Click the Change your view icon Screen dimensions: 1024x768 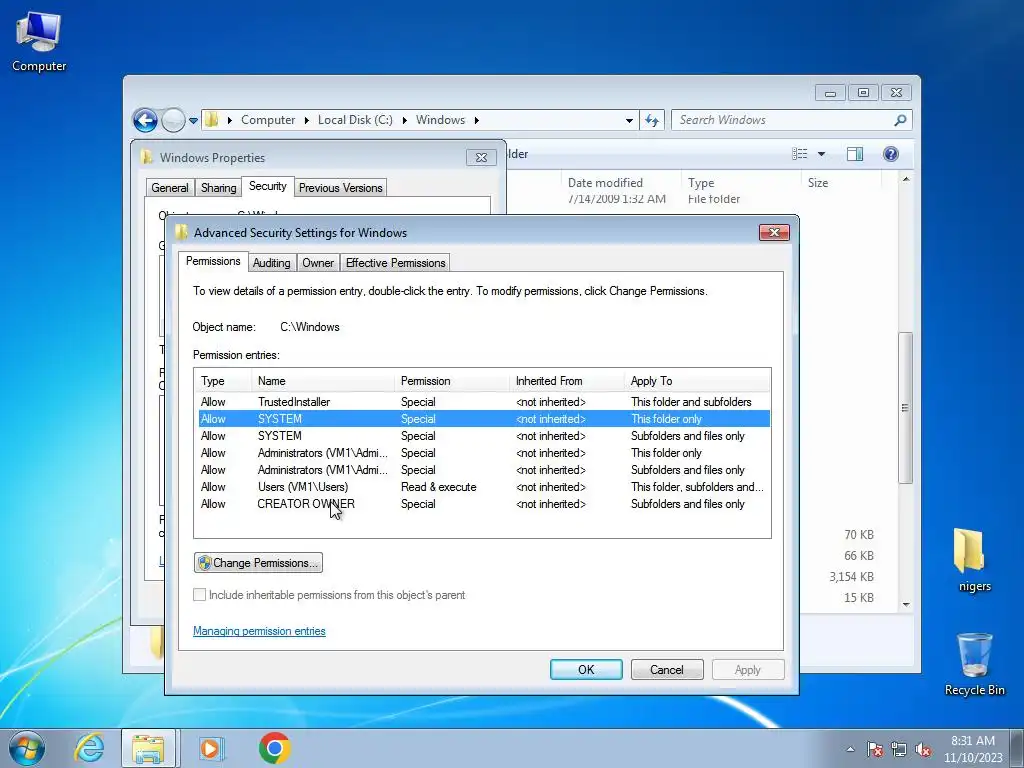[x=799, y=153]
